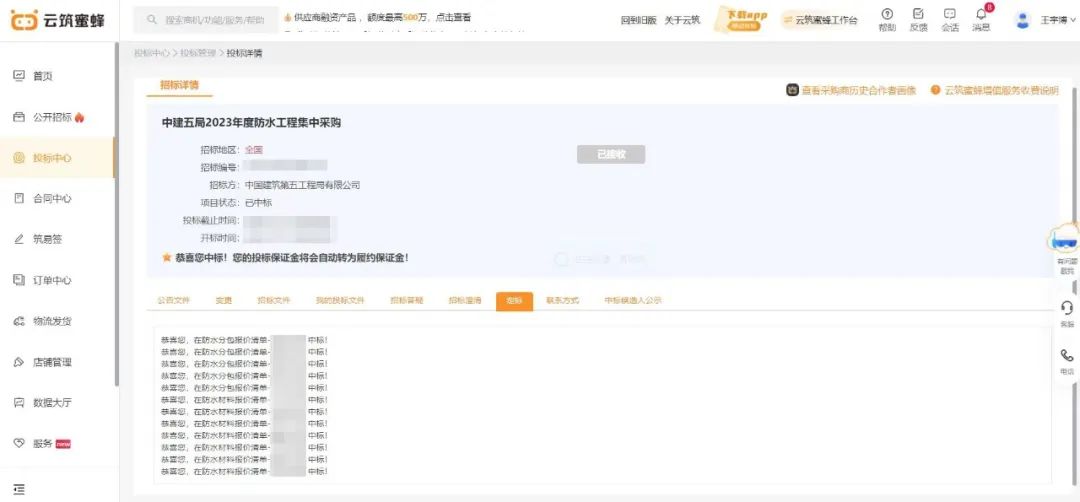Image resolution: width=1080 pixels, height=502 pixels.
Task: Open 公开招标 in the sidebar
Action: tap(52, 117)
